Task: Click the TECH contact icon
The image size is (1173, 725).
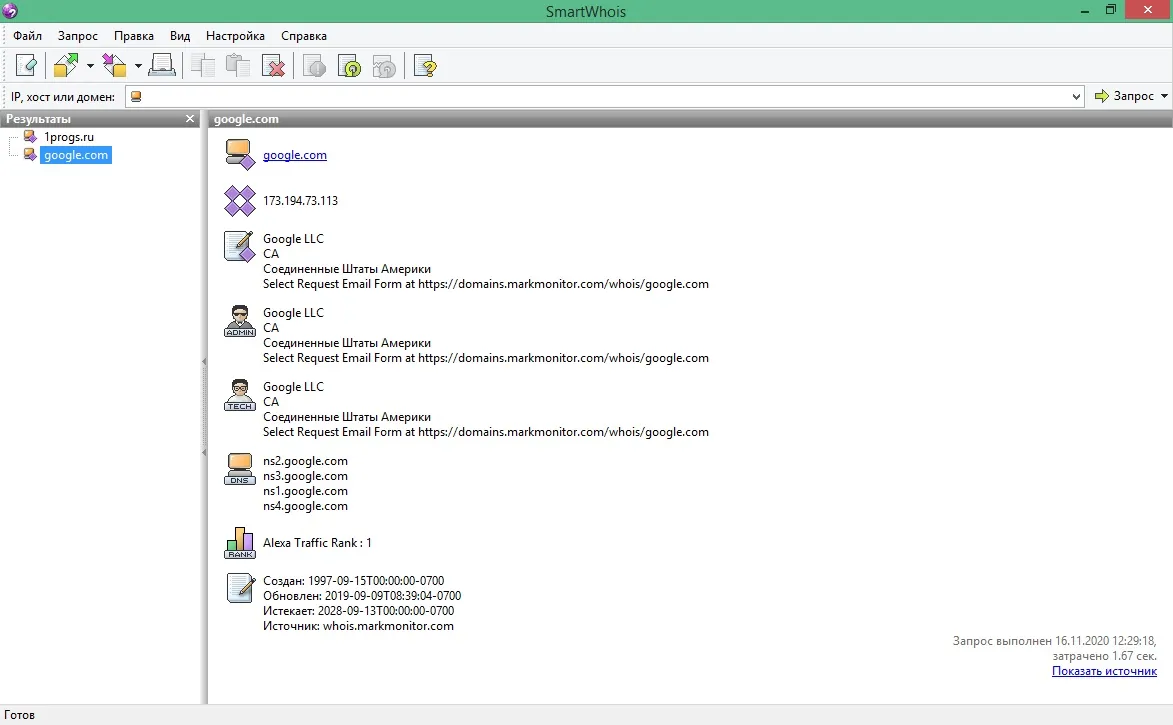Action: click(239, 394)
